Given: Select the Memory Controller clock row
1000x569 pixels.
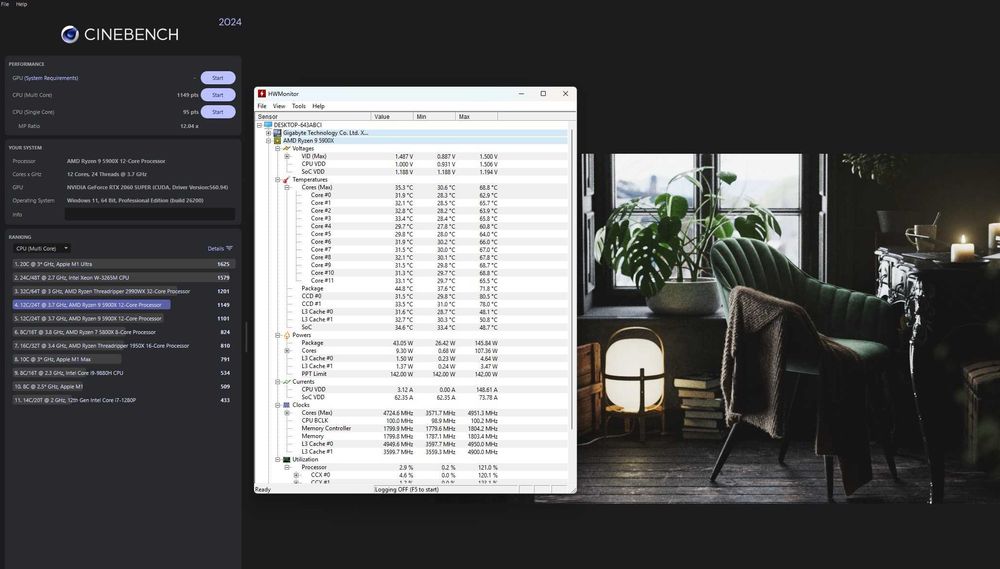Looking at the screenshot, I should (412, 429).
